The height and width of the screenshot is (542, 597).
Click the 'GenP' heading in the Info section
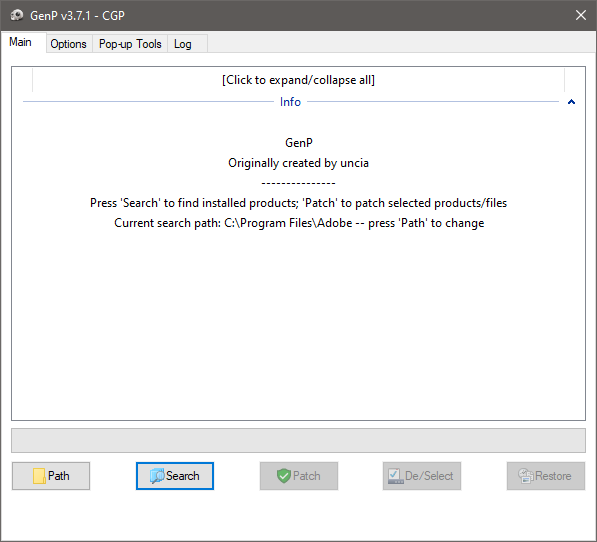click(299, 143)
